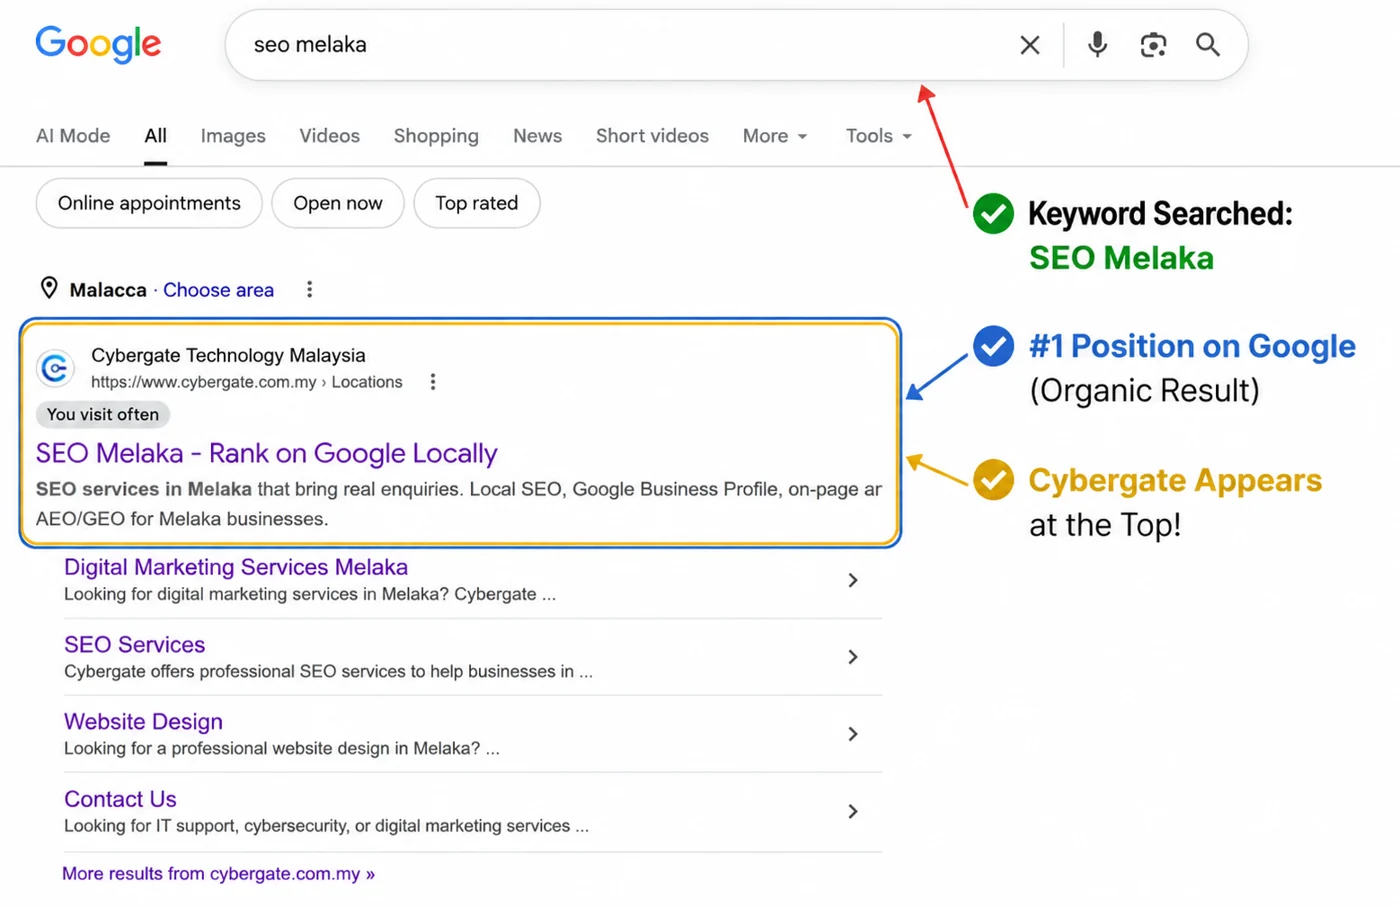Open the Contact Us sitelink
Image resolution: width=1400 pixels, height=908 pixels.
pyautogui.click(x=120, y=799)
